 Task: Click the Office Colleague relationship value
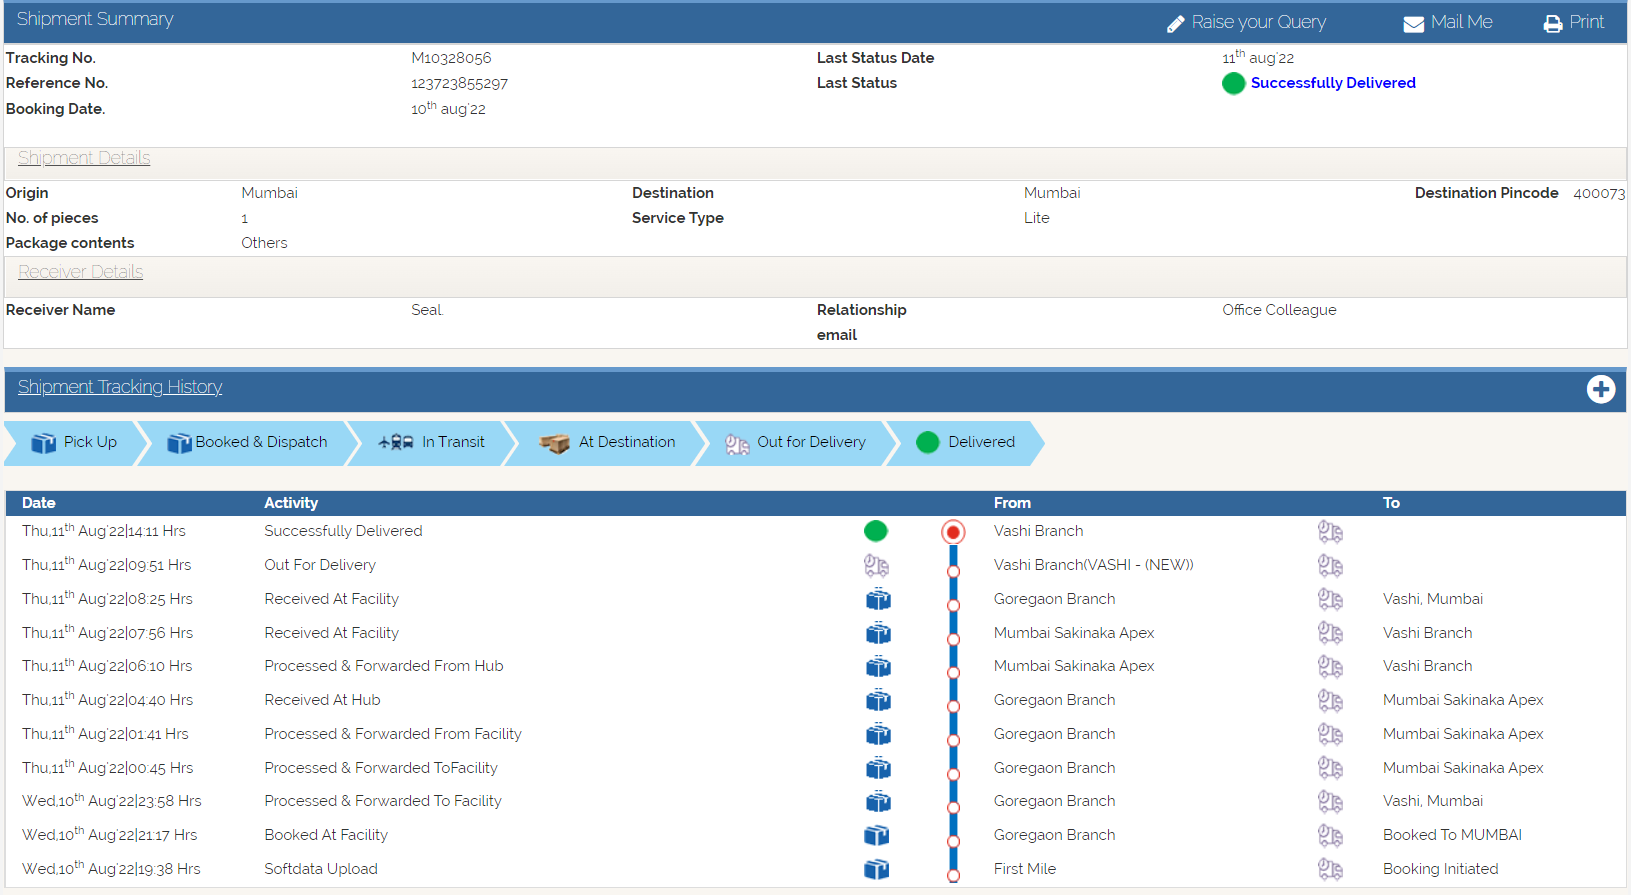point(1279,310)
